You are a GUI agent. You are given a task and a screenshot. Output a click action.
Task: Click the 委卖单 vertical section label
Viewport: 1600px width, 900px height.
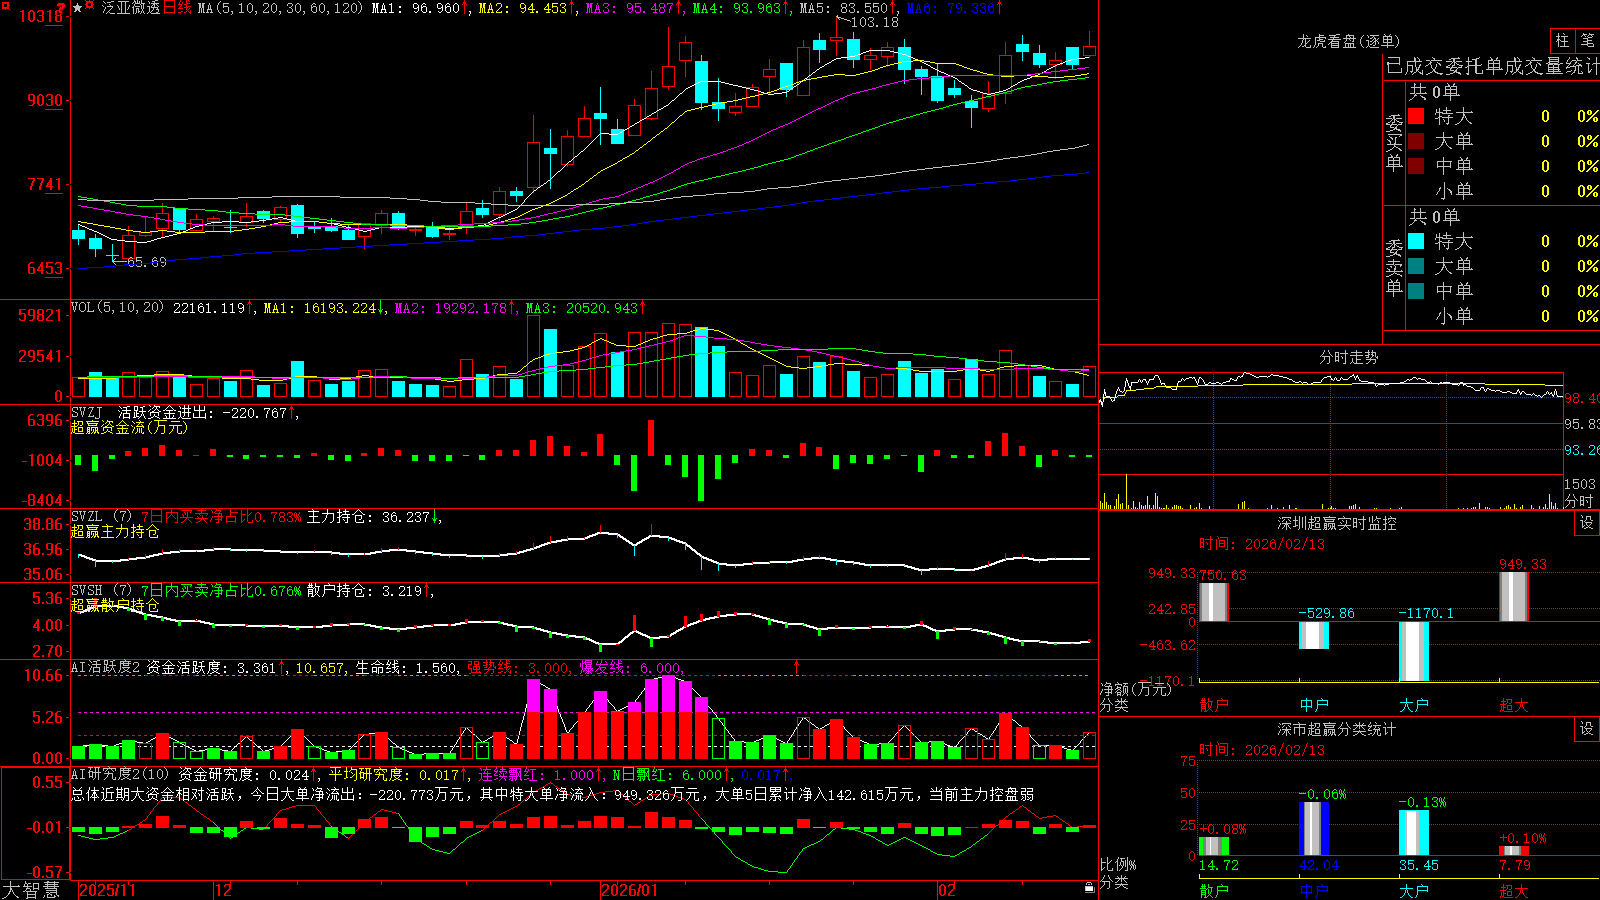coord(1394,267)
